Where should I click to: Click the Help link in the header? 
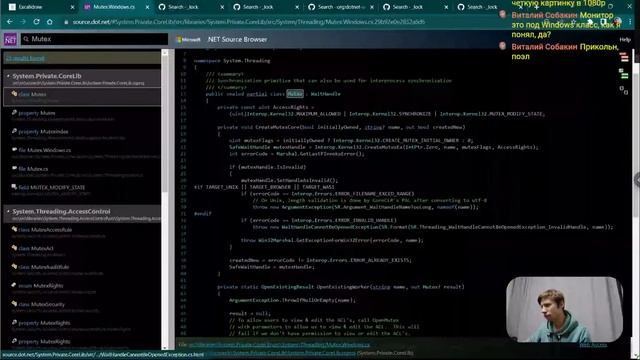[x=625, y=40]
